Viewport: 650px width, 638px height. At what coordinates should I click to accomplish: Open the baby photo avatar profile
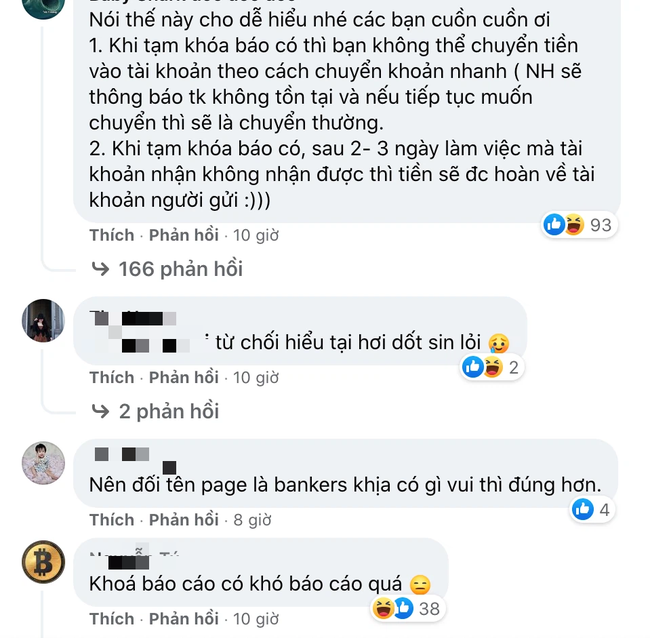coord(43,463)
